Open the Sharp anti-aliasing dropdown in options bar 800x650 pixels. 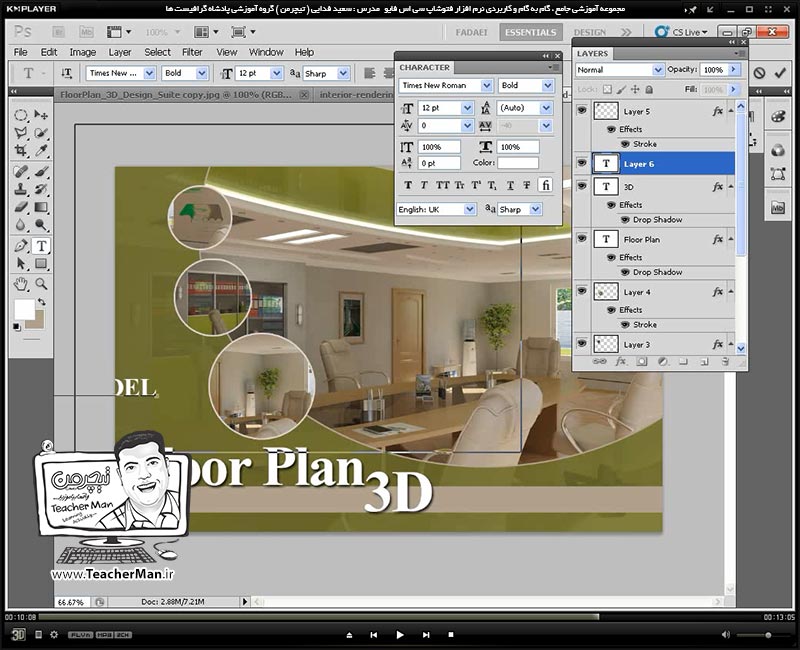343,73
